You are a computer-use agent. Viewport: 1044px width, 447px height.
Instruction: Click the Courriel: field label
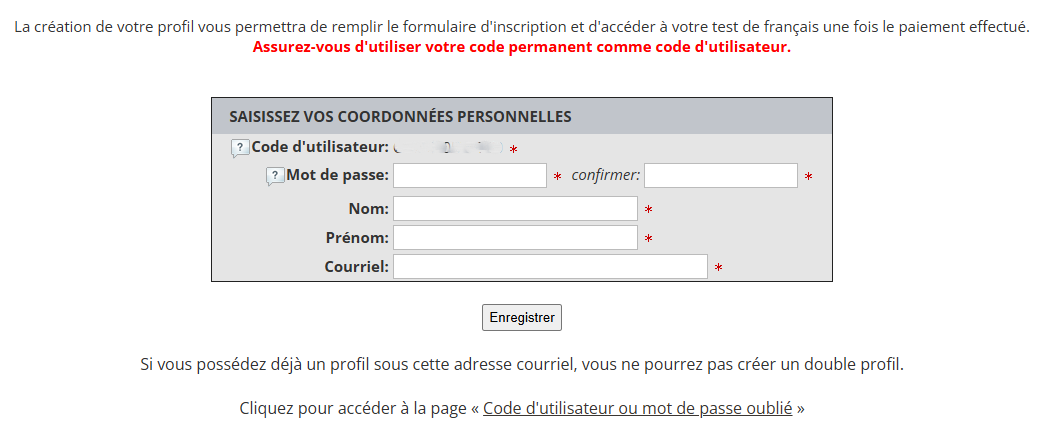356,266
